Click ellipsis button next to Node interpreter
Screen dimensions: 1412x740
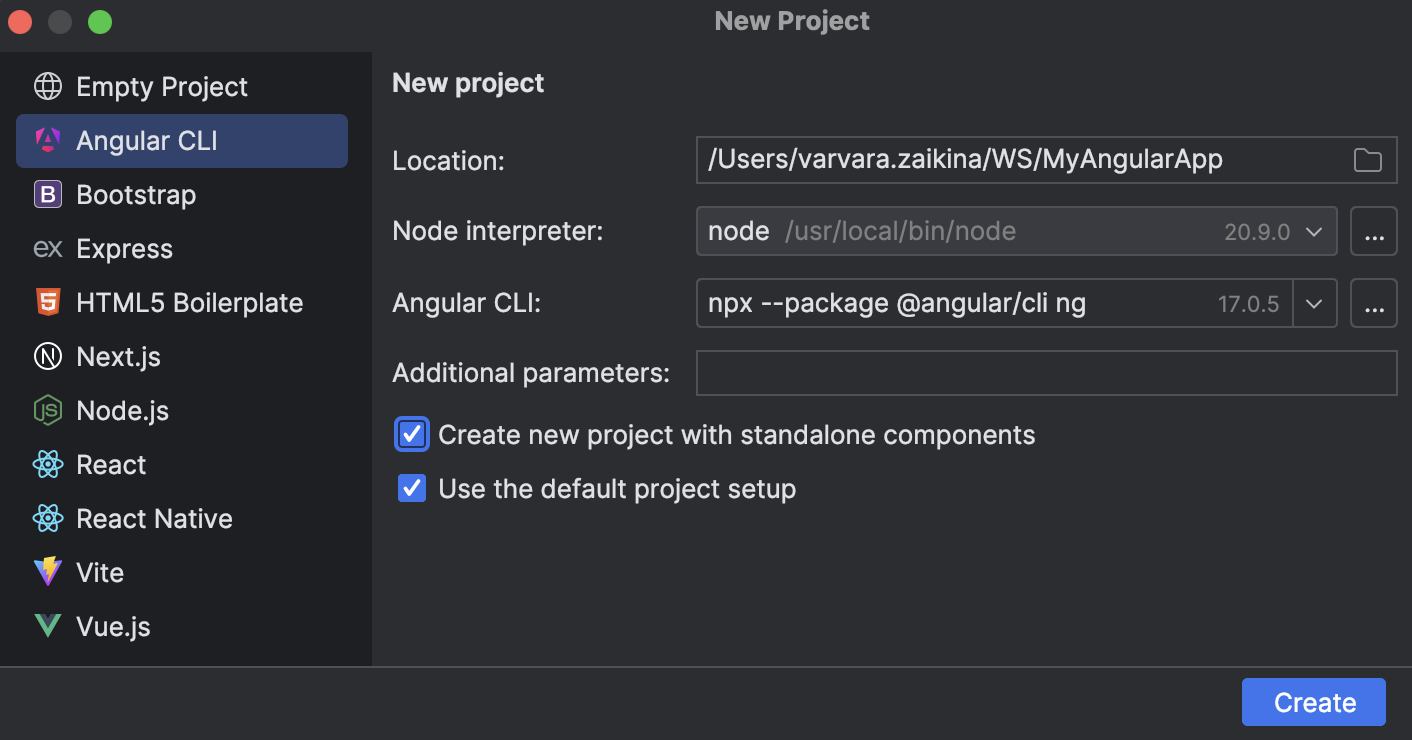click(x=1373, y=232)
